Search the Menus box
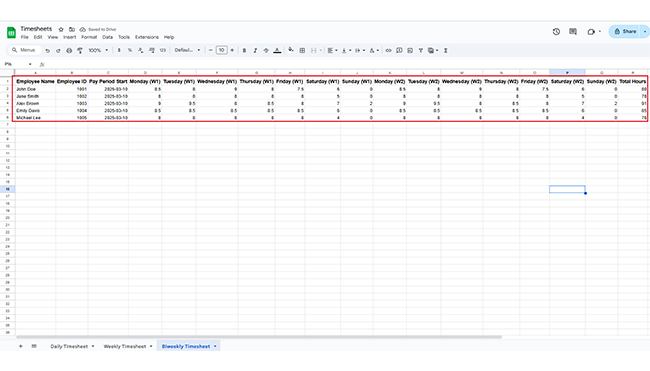650x371 pixels. 25,50
